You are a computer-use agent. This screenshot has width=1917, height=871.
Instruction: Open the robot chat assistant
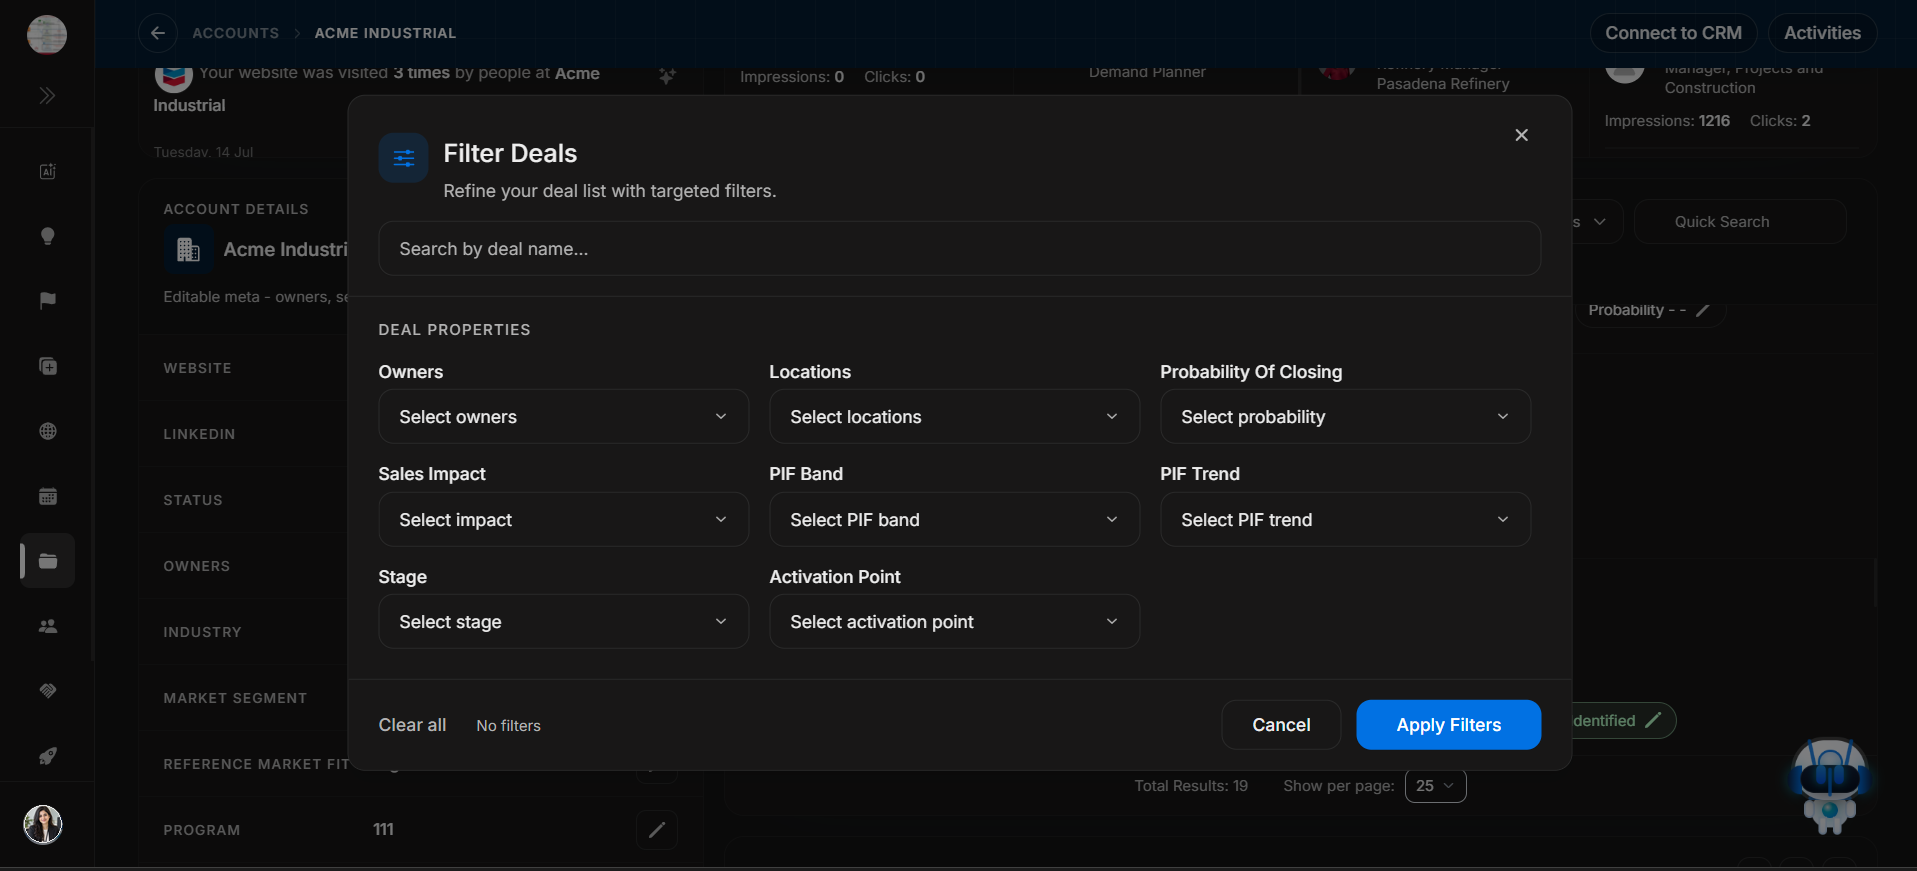(x=1829, y=786)
